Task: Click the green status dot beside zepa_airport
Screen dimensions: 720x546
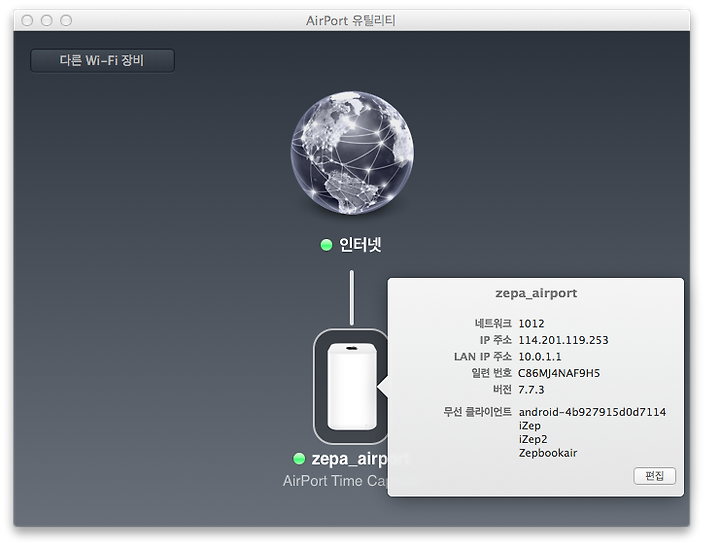Action: pos(299,458)
